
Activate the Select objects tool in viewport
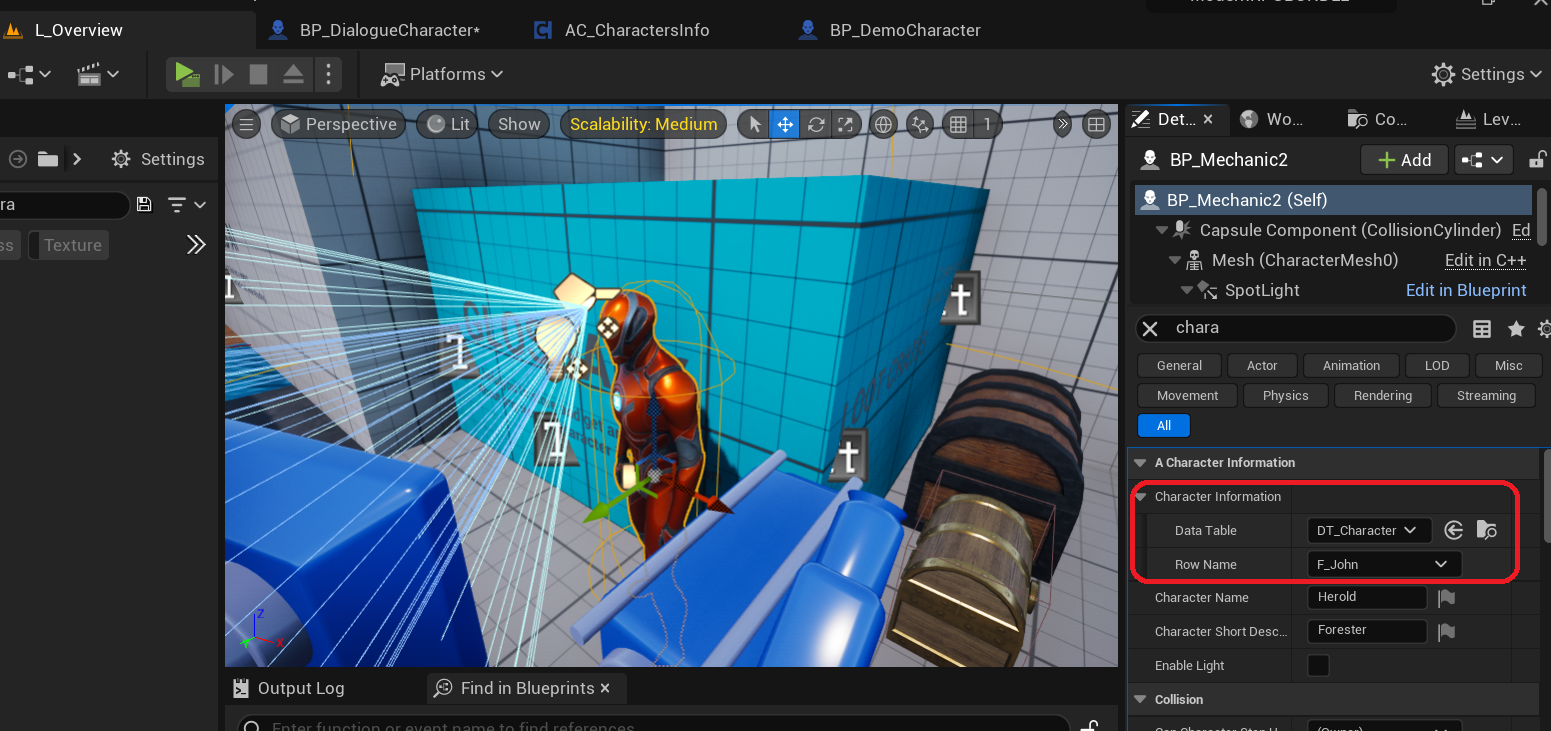756,124
